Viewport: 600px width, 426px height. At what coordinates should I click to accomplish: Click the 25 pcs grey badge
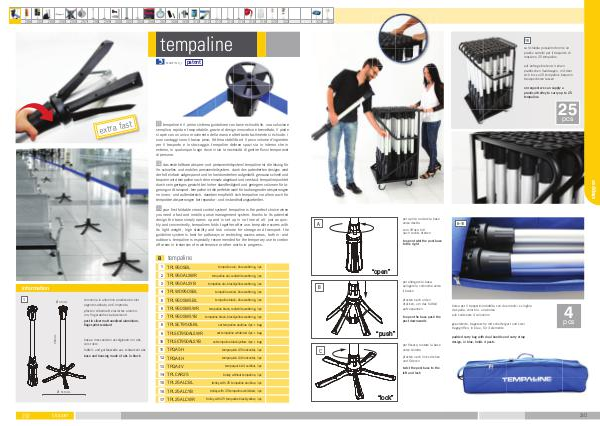(567, 113)
